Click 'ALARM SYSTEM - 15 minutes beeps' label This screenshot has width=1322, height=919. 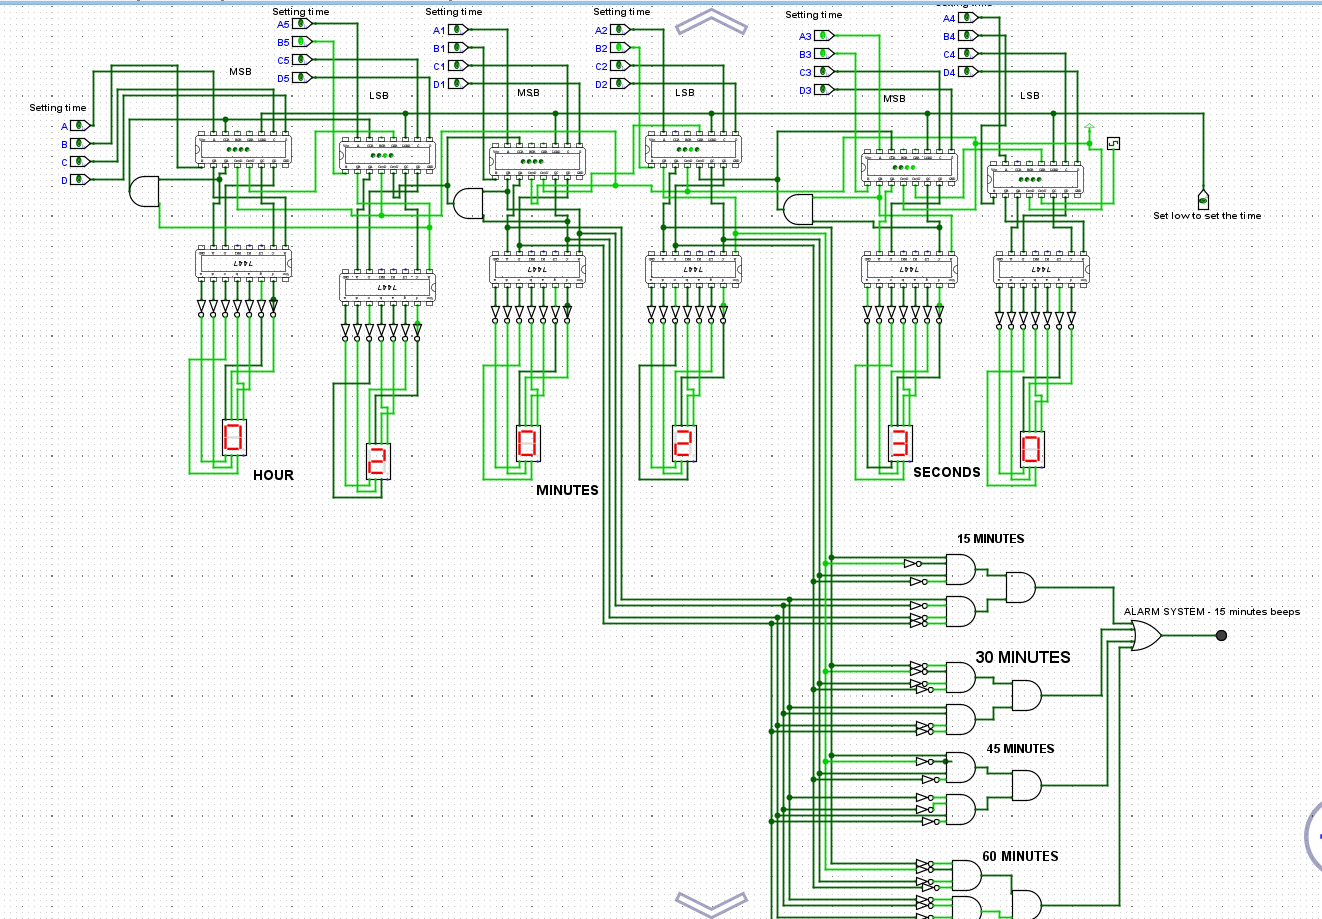coord(1212,612)
